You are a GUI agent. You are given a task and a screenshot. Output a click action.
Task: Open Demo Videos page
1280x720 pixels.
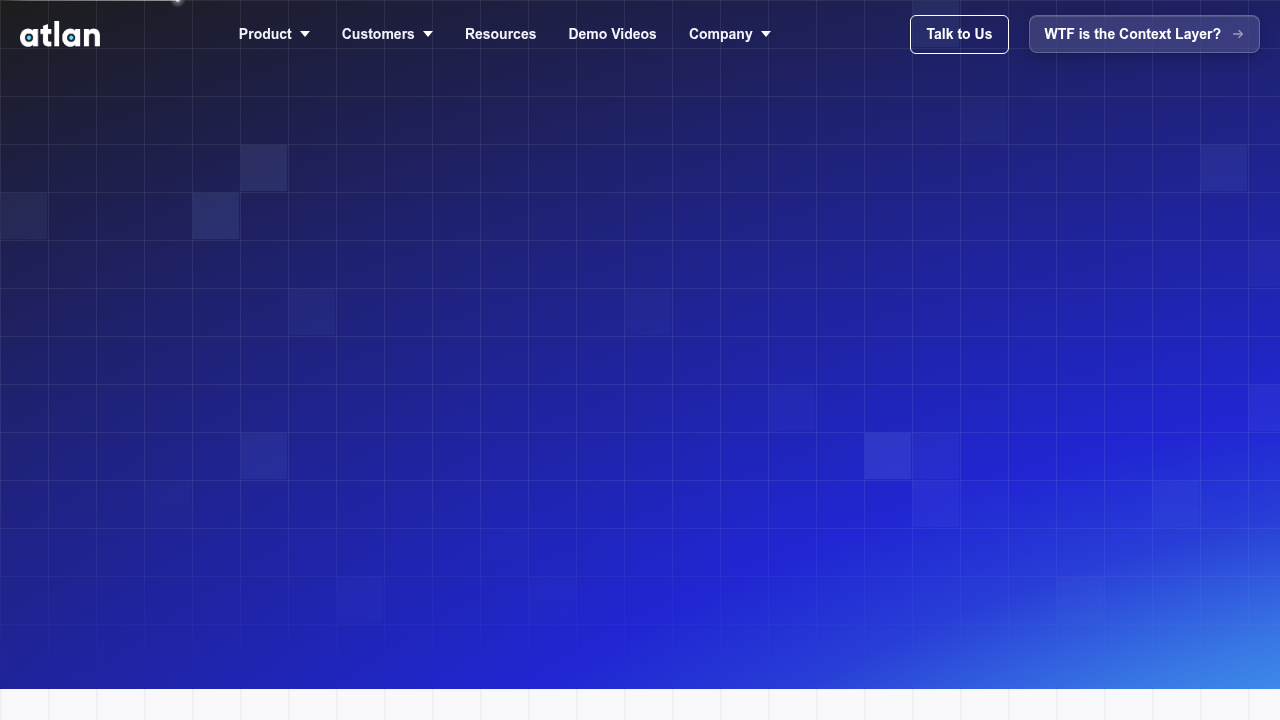coord(612,34)
